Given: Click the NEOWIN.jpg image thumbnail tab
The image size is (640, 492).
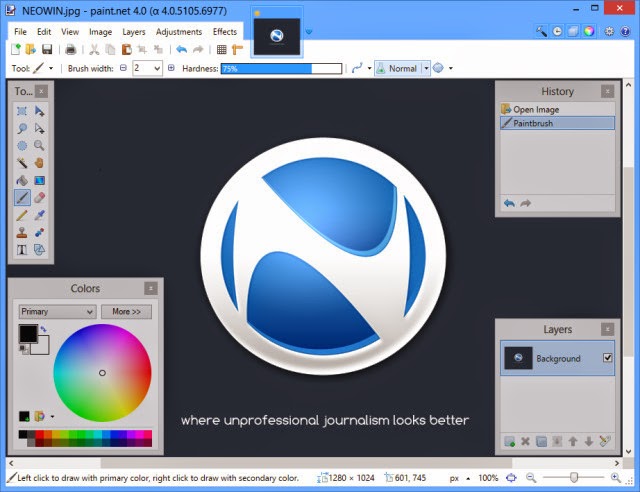Looking at the screenshot, I should click(277, 36).
